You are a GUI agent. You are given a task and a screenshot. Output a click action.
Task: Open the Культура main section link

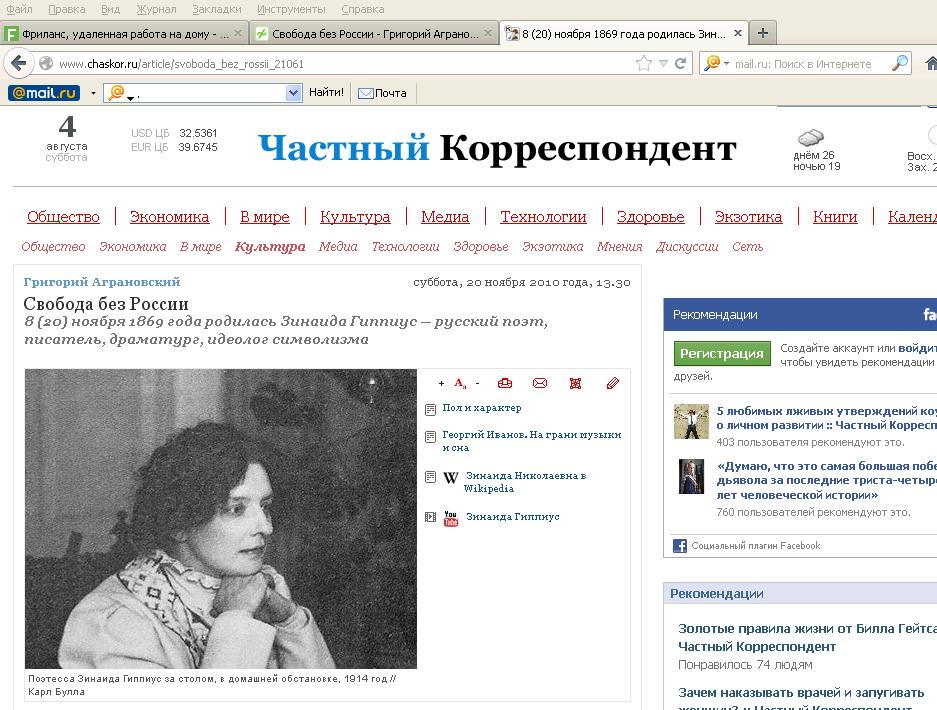[x=355, y=217]
